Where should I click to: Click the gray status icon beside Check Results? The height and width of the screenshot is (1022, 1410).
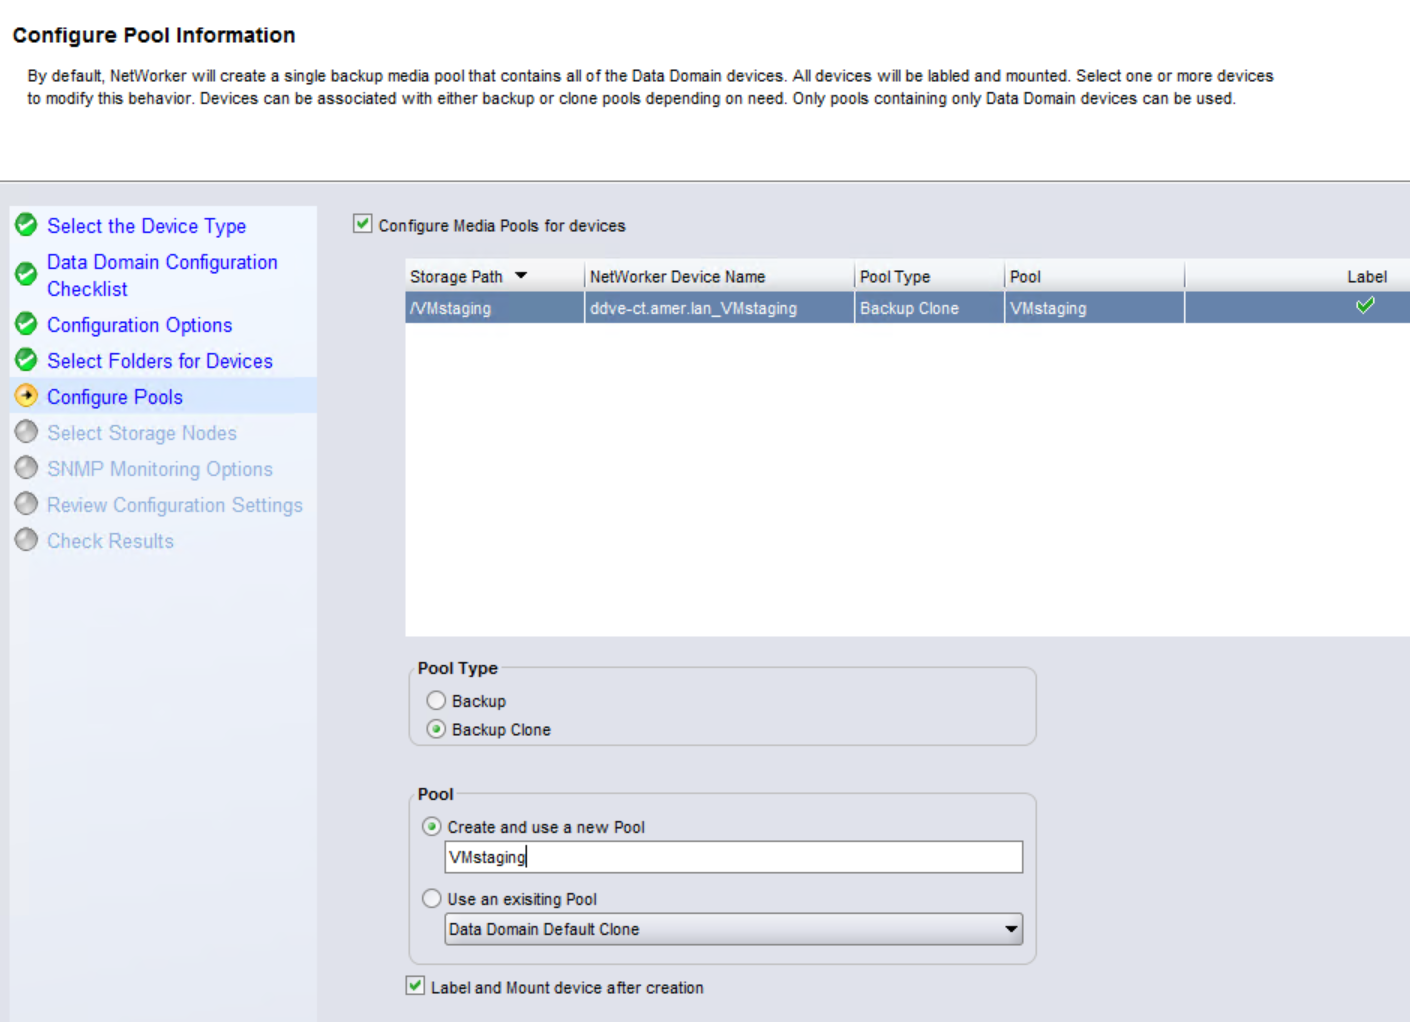(x=27, y=540)
